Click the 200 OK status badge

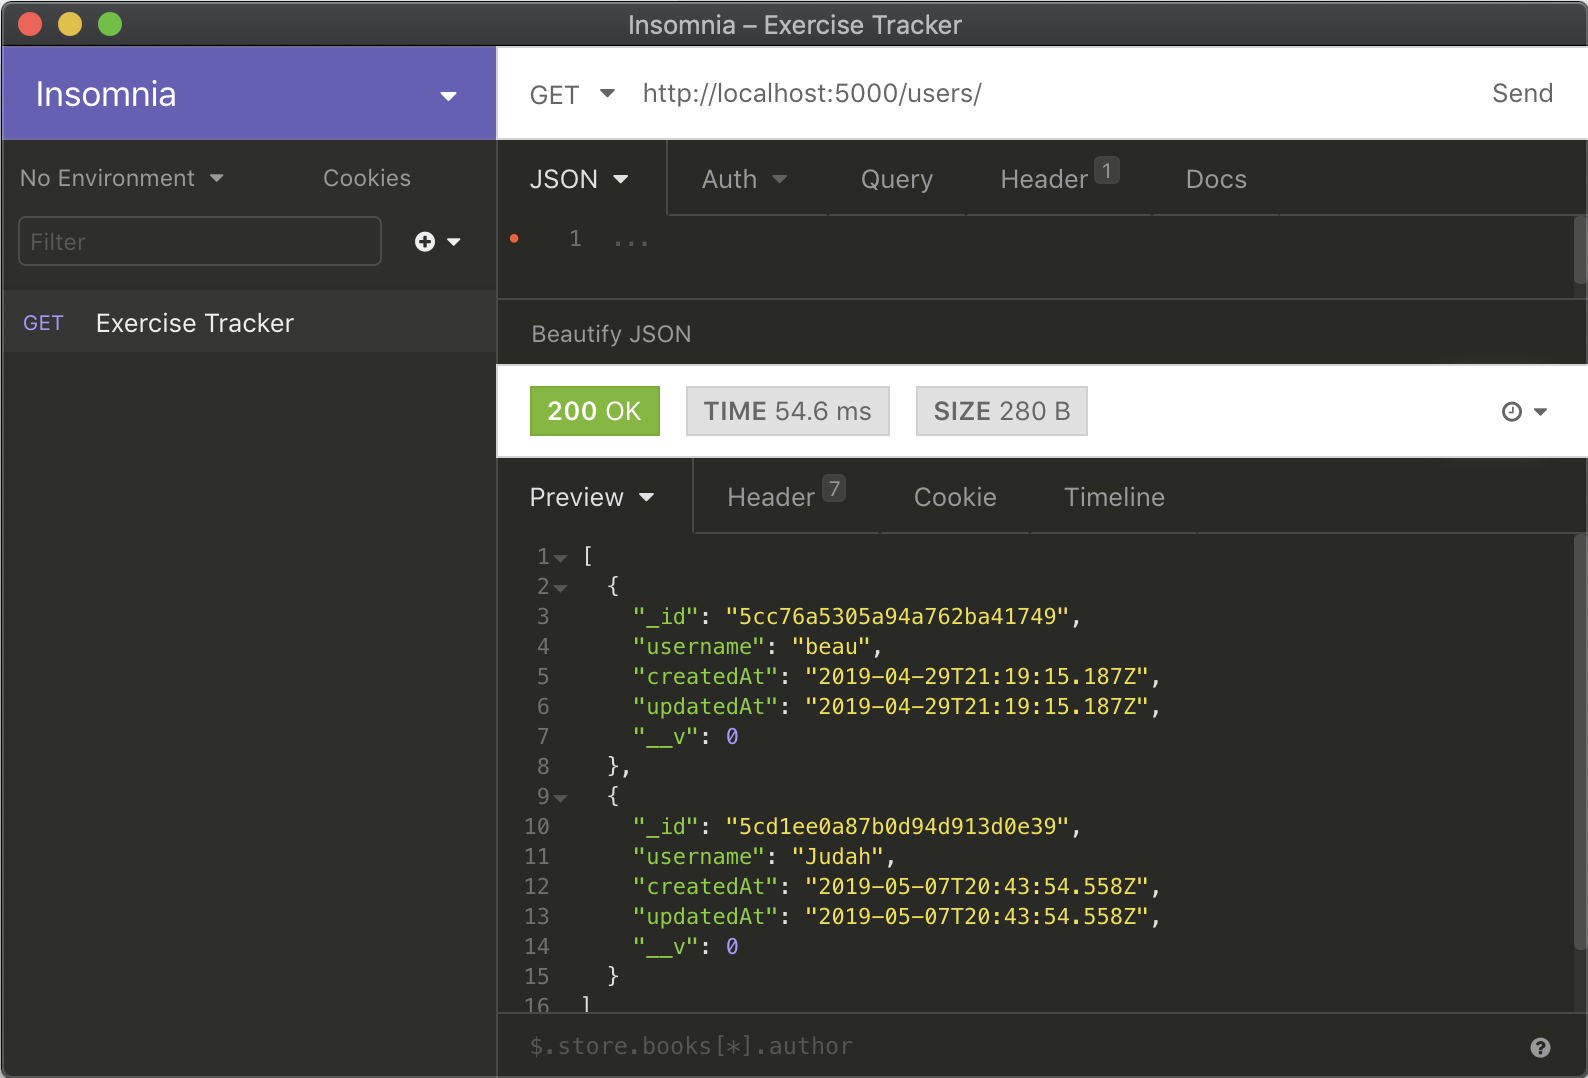pyautogui.click(x=594, y=411)
